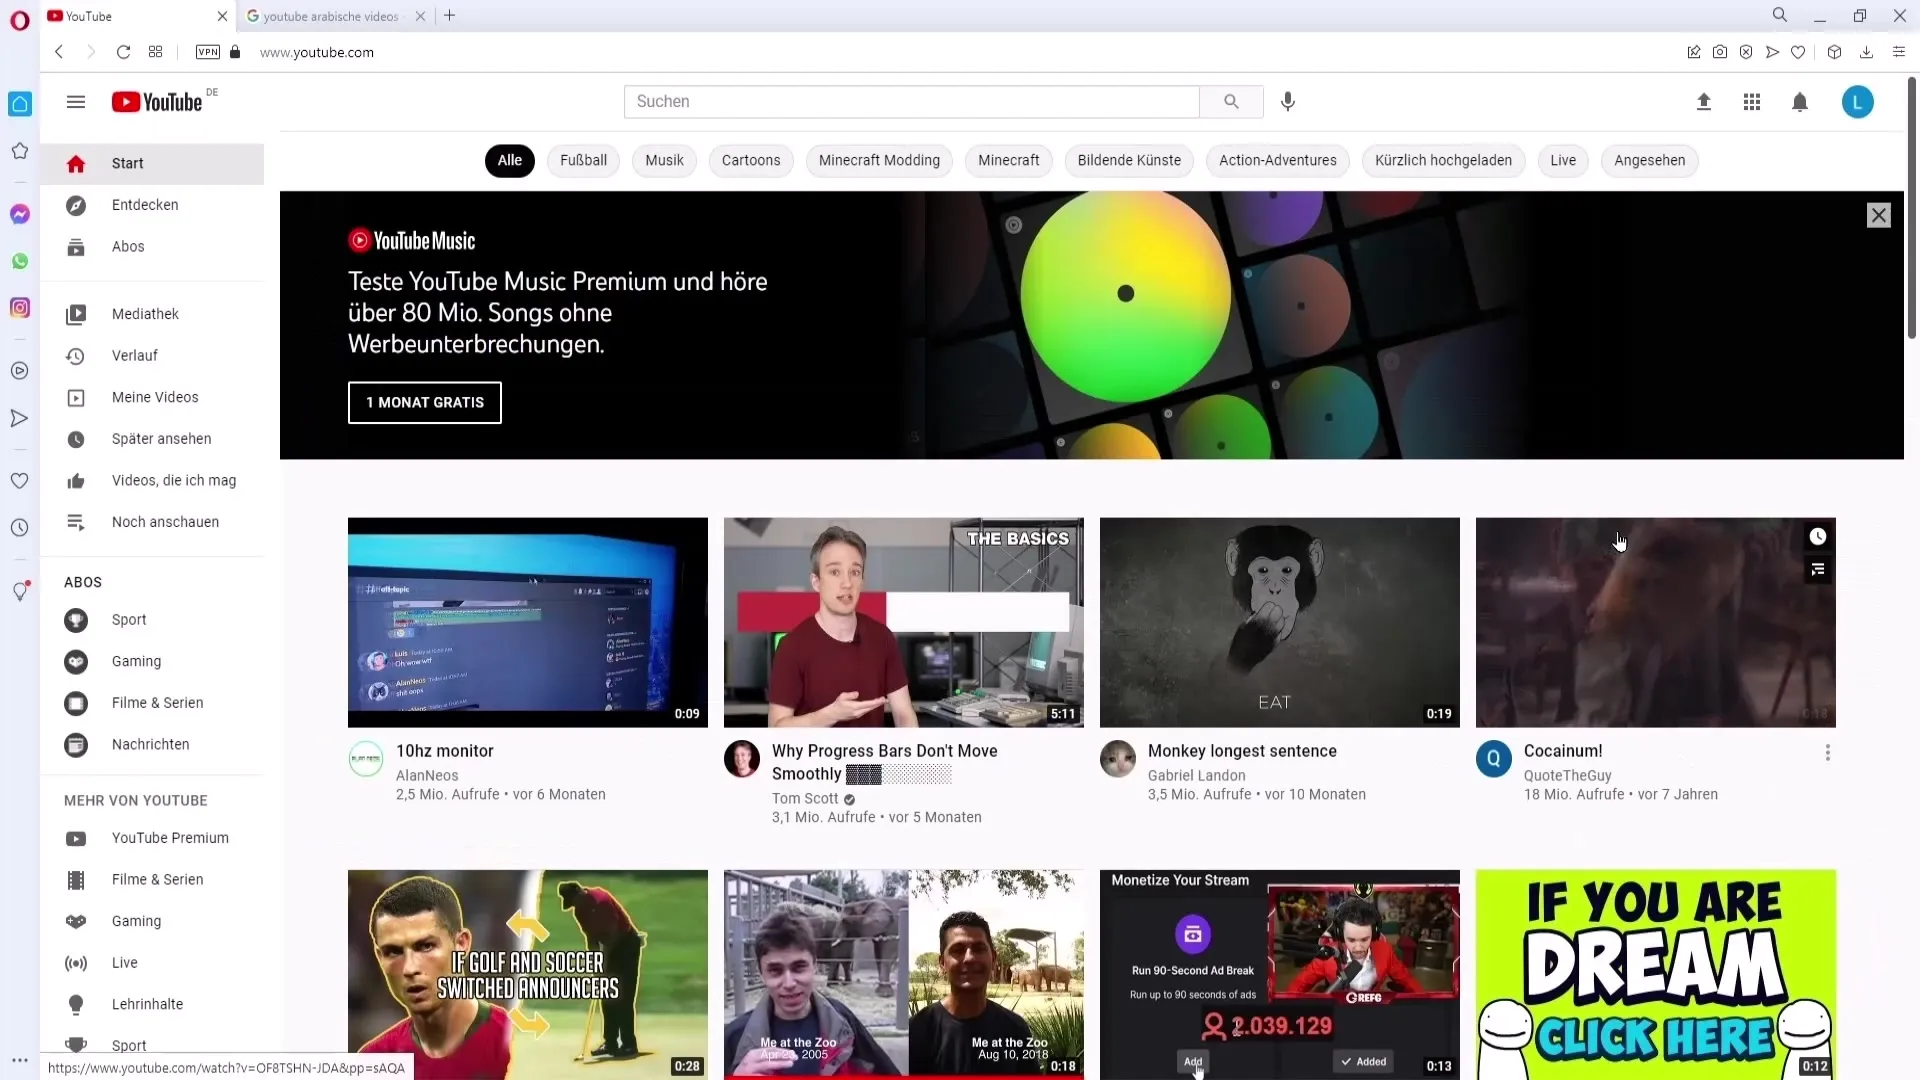The height and width of the screenshot is (1080, 1920).
Task: Close the YouTube Music banner
Action: click(1879, 215)
